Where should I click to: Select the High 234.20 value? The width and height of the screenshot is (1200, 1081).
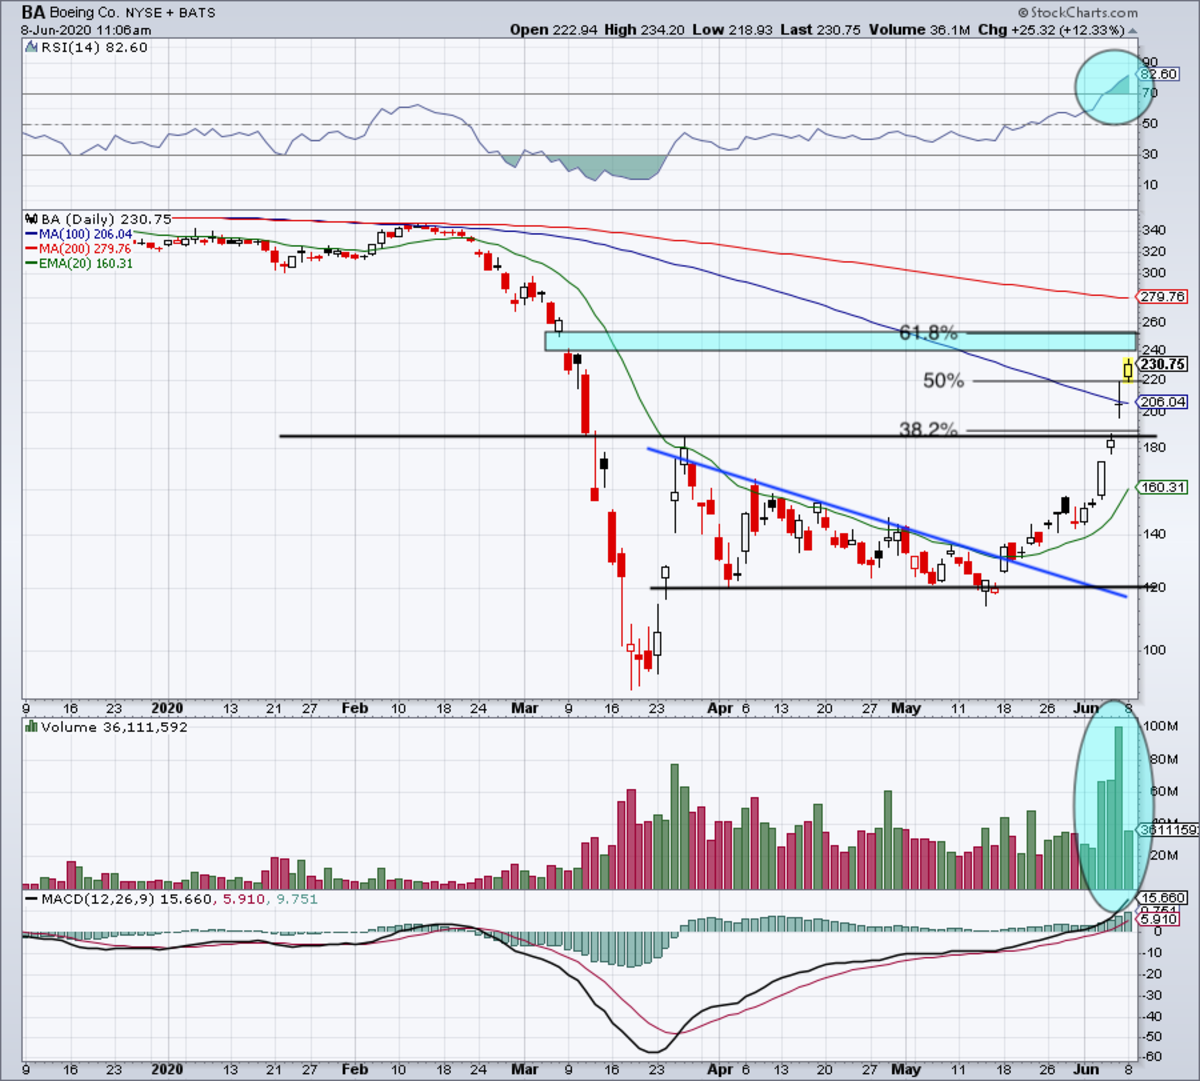point(645,30)
